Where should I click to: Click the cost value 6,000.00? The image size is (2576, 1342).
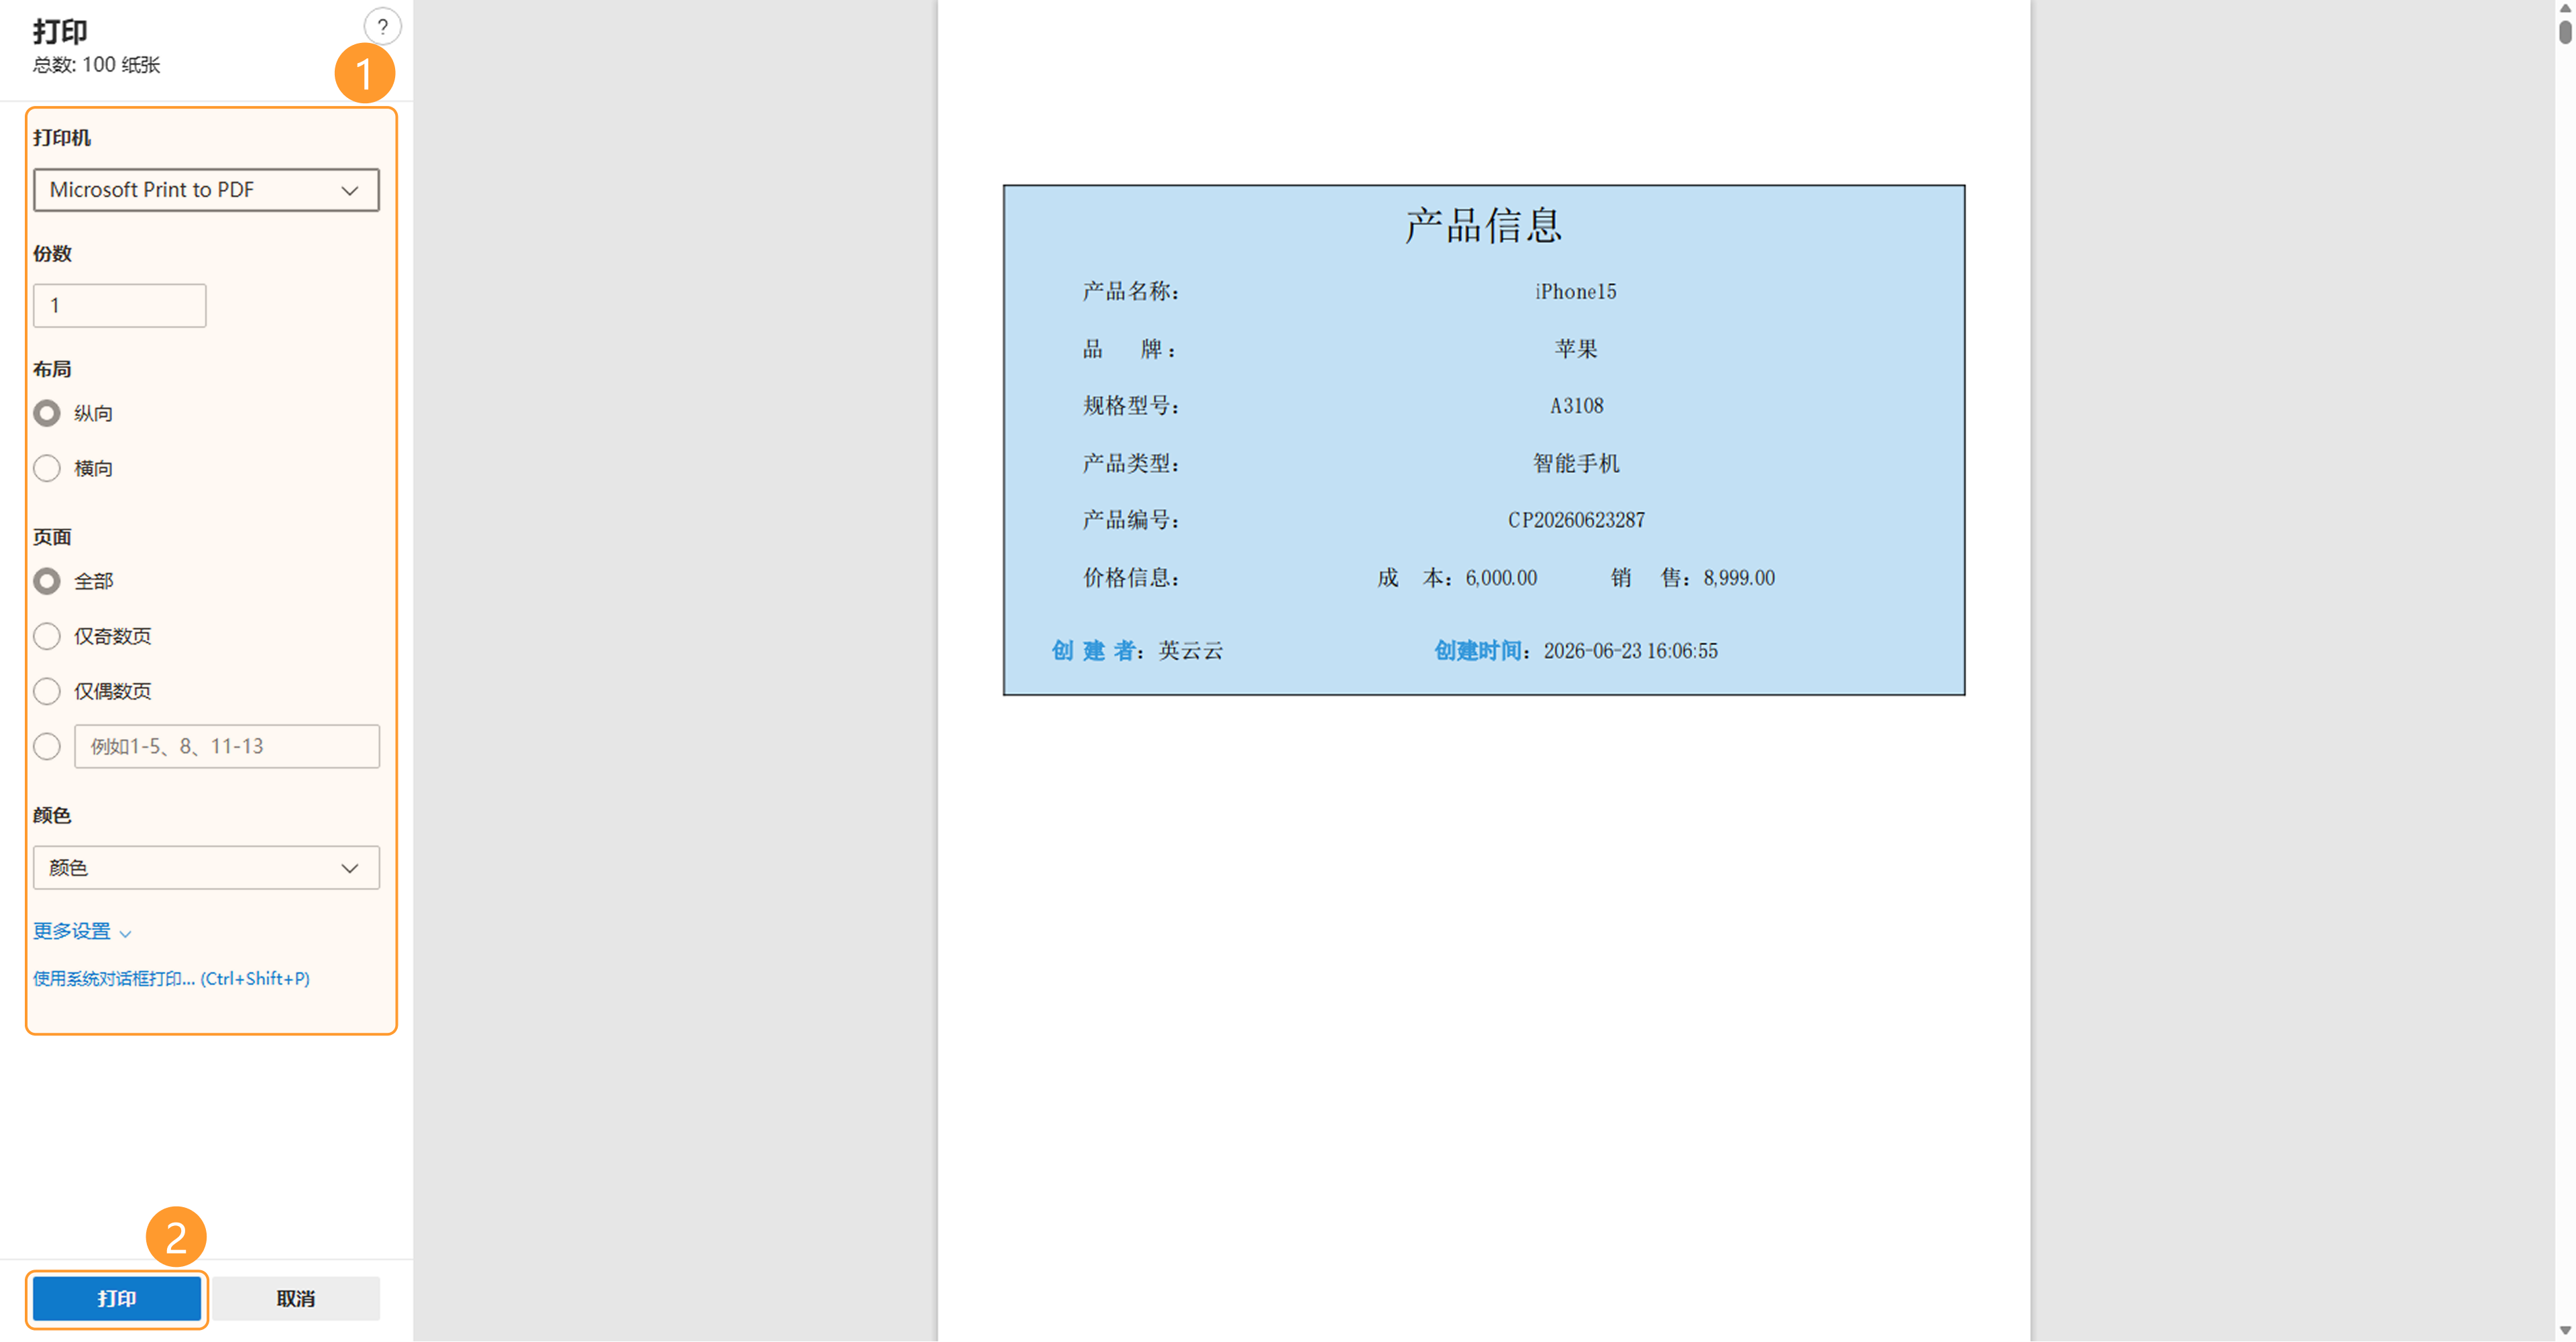[1501, 578]
